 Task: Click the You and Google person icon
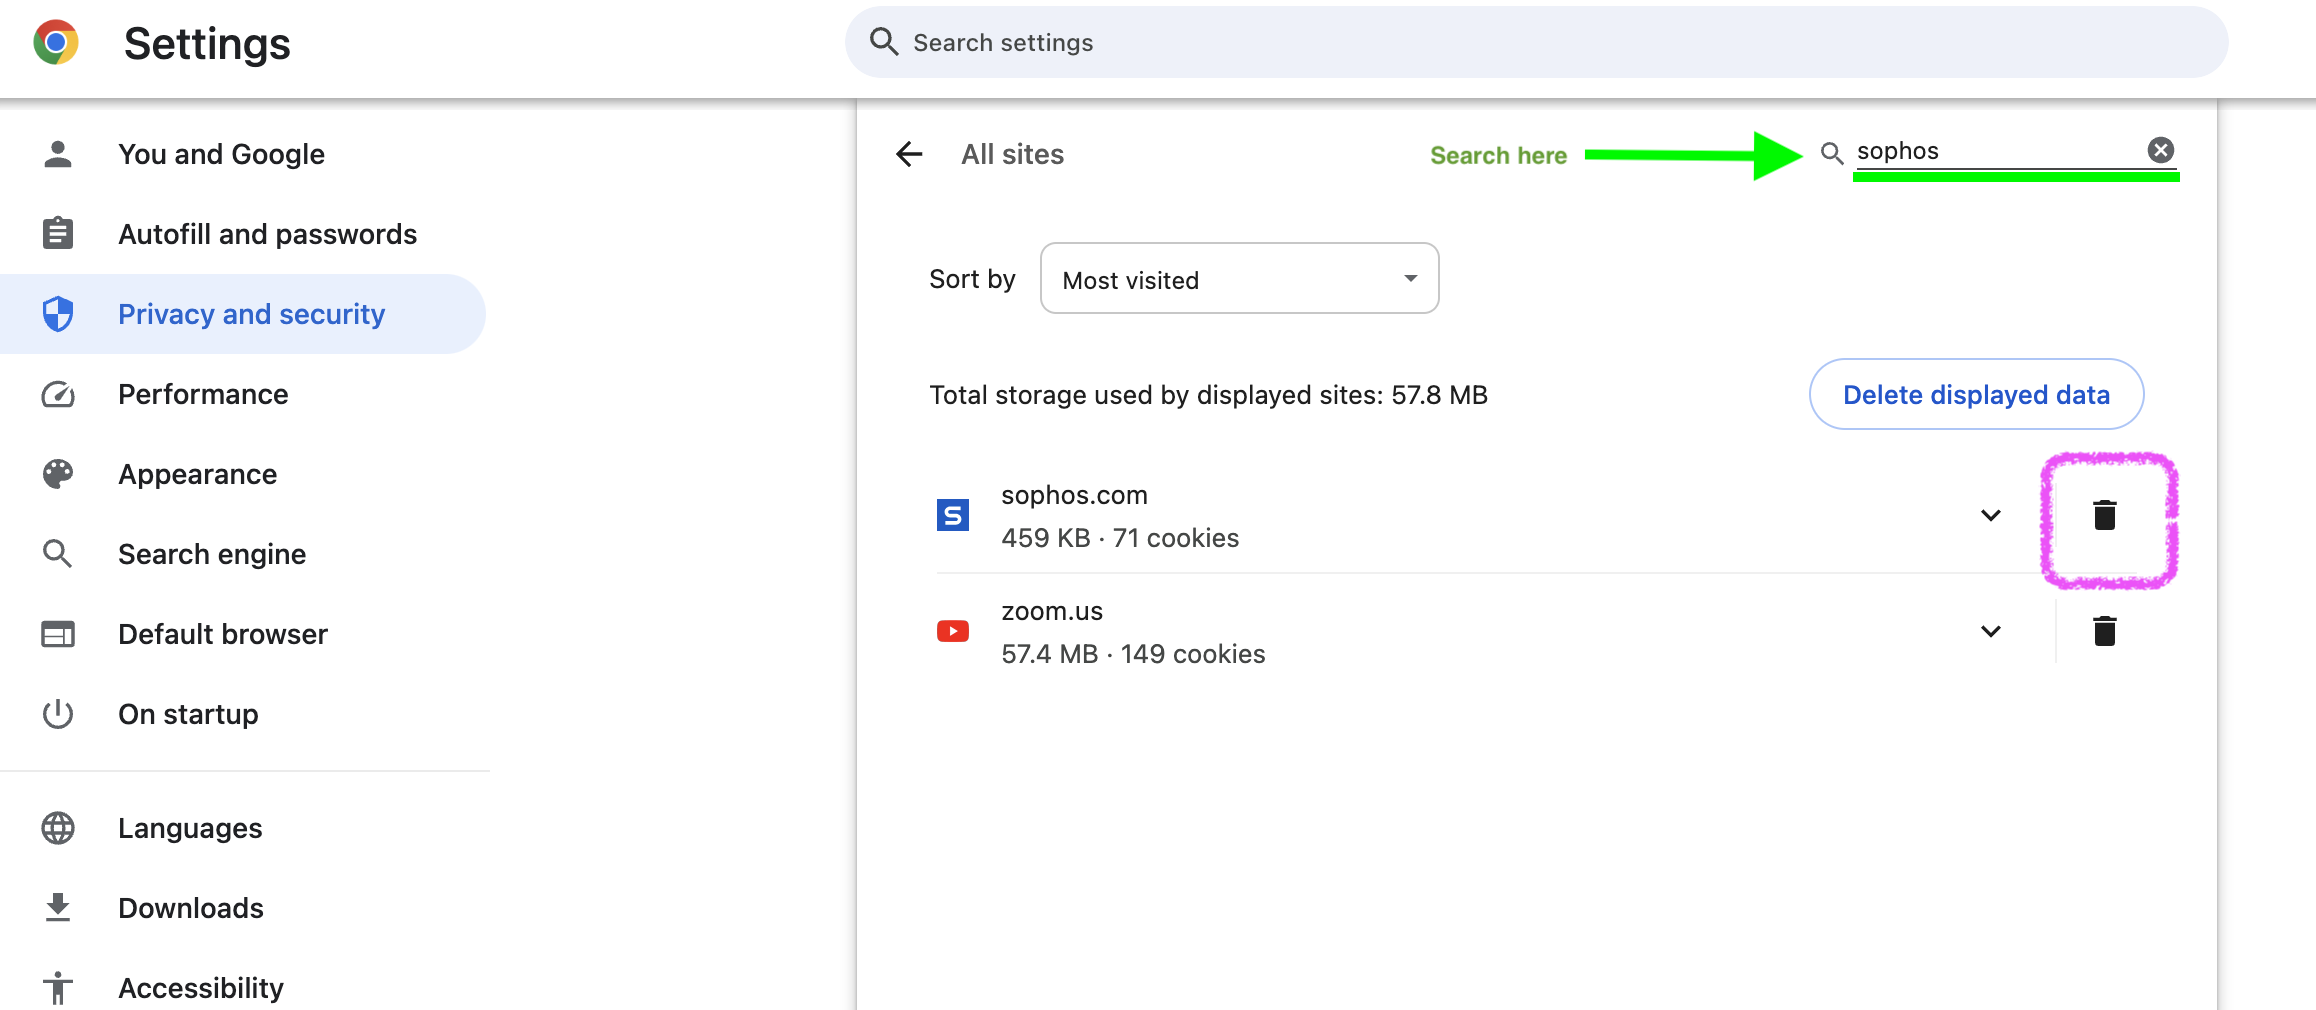click(58, 154)
